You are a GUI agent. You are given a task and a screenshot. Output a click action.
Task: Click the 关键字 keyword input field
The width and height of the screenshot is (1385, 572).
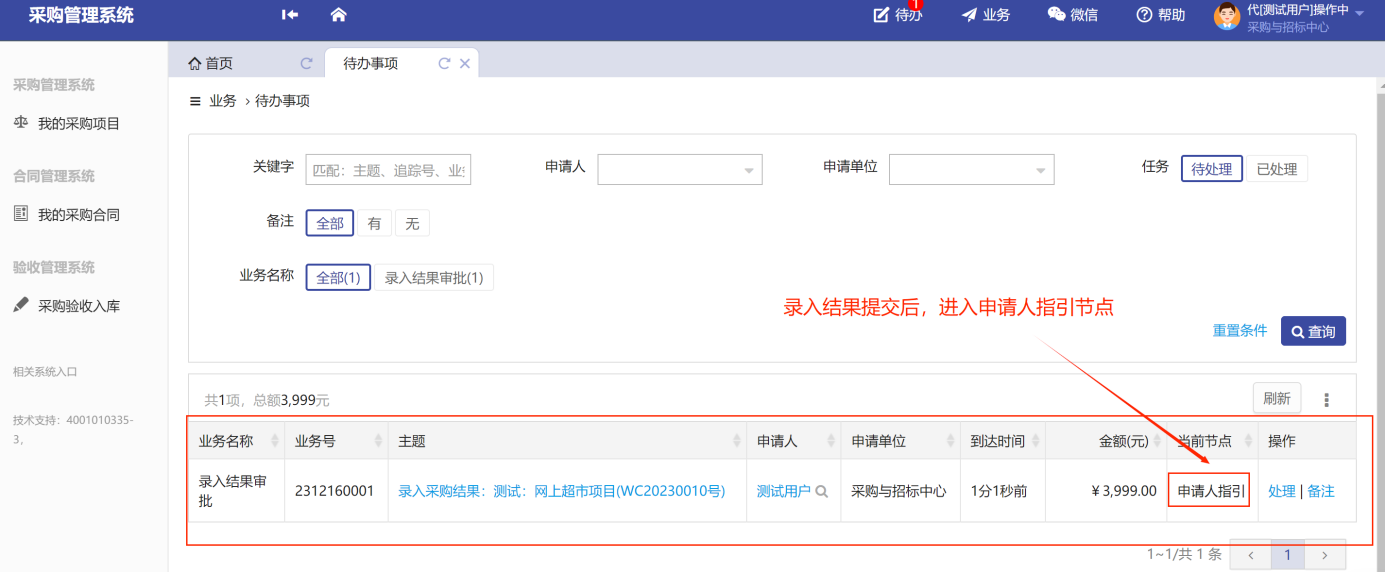point(388,170)
